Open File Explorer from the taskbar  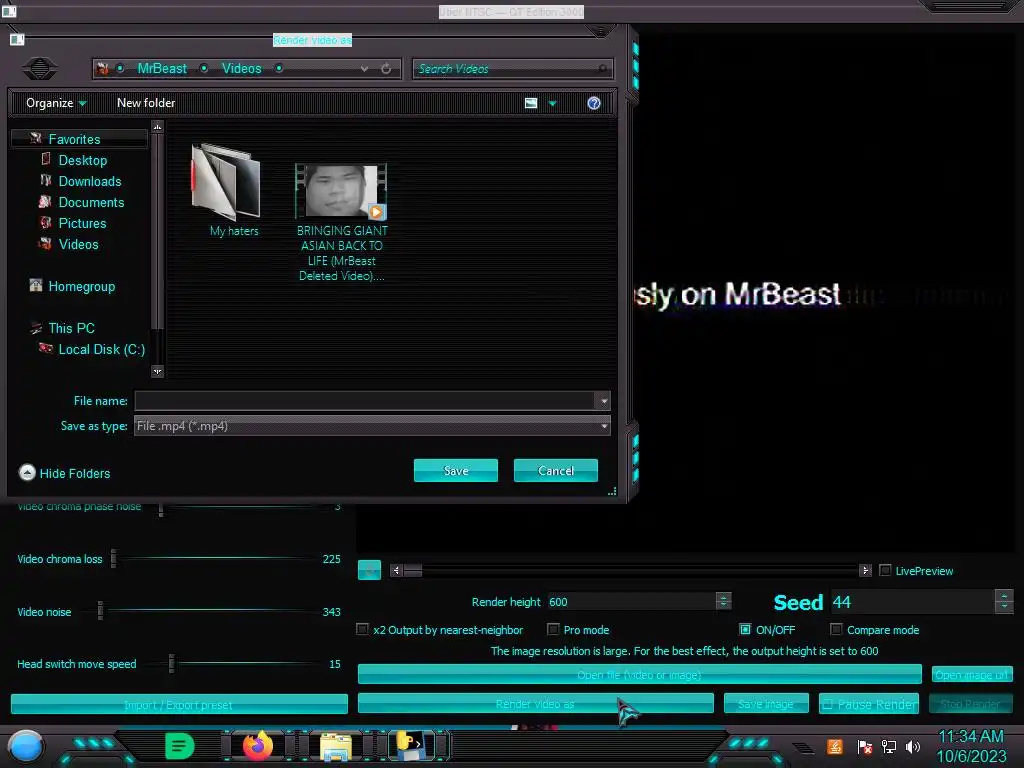(x=336, y=746)
